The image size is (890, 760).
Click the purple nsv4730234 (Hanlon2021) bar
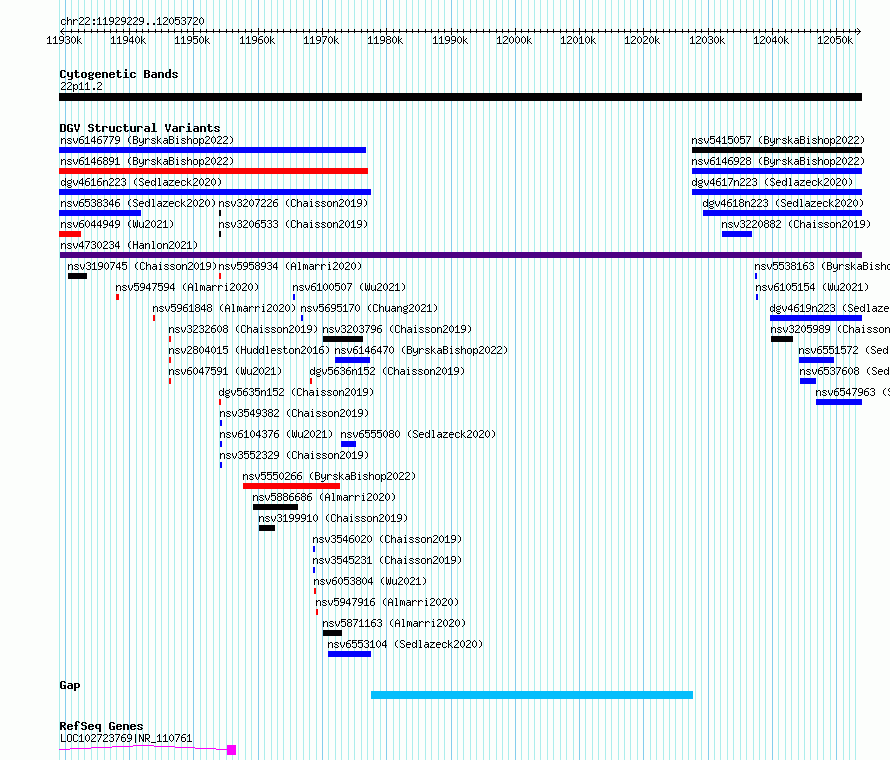[x=460, y=255]
